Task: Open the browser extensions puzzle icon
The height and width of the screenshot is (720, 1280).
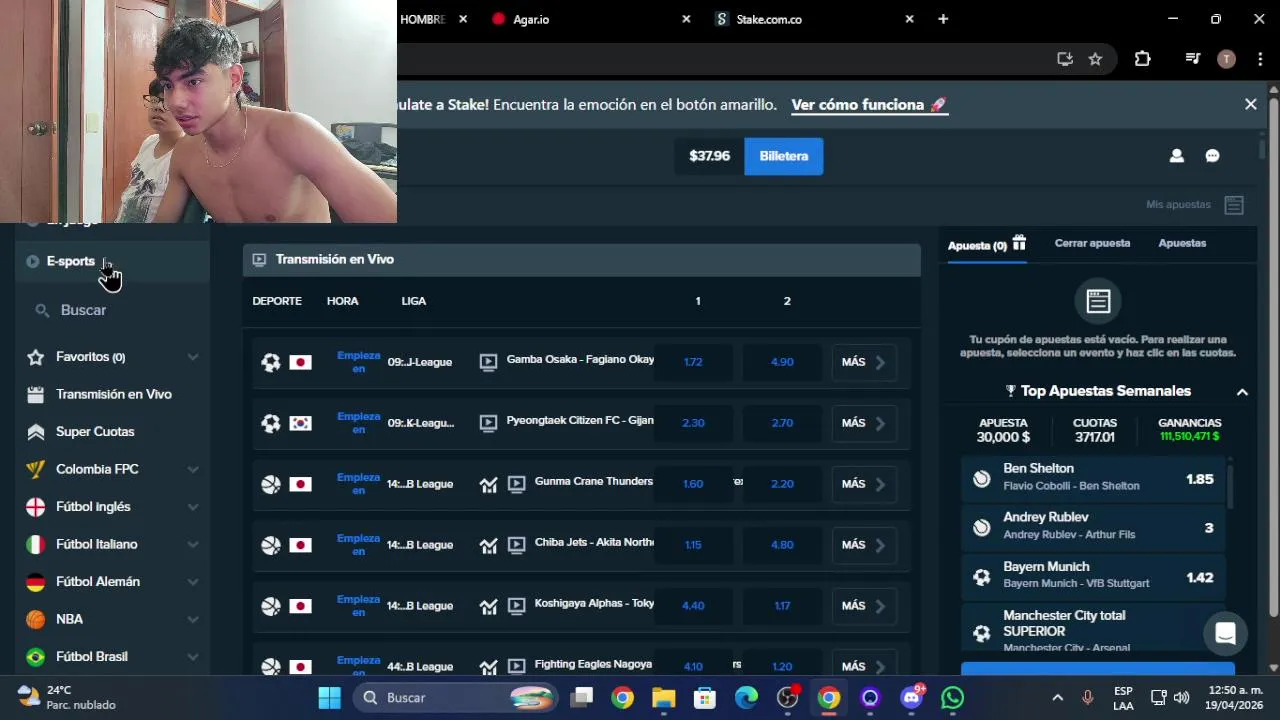Action: (1142, 59)
